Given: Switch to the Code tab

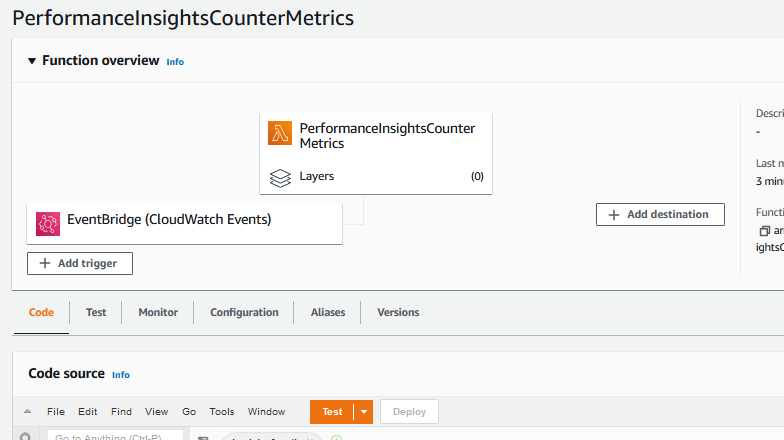Looking at the screenshot, I should (41, 312).
